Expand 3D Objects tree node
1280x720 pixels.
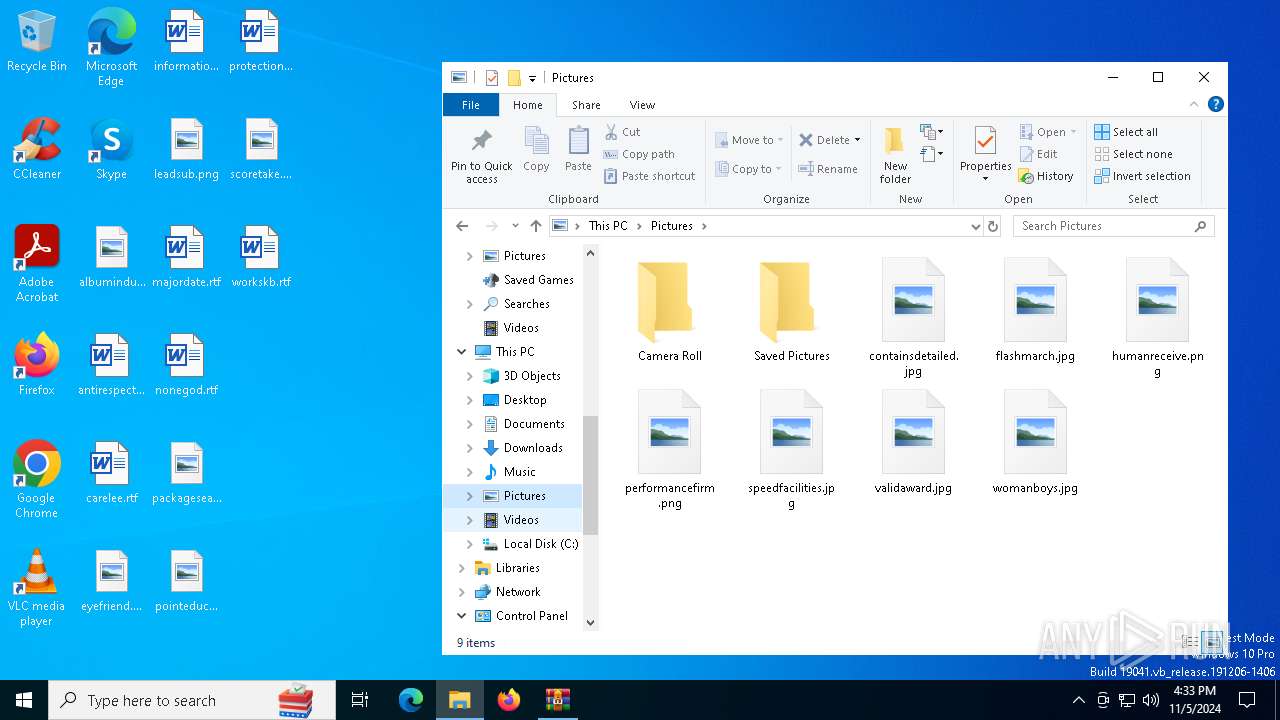click(470, 376)
